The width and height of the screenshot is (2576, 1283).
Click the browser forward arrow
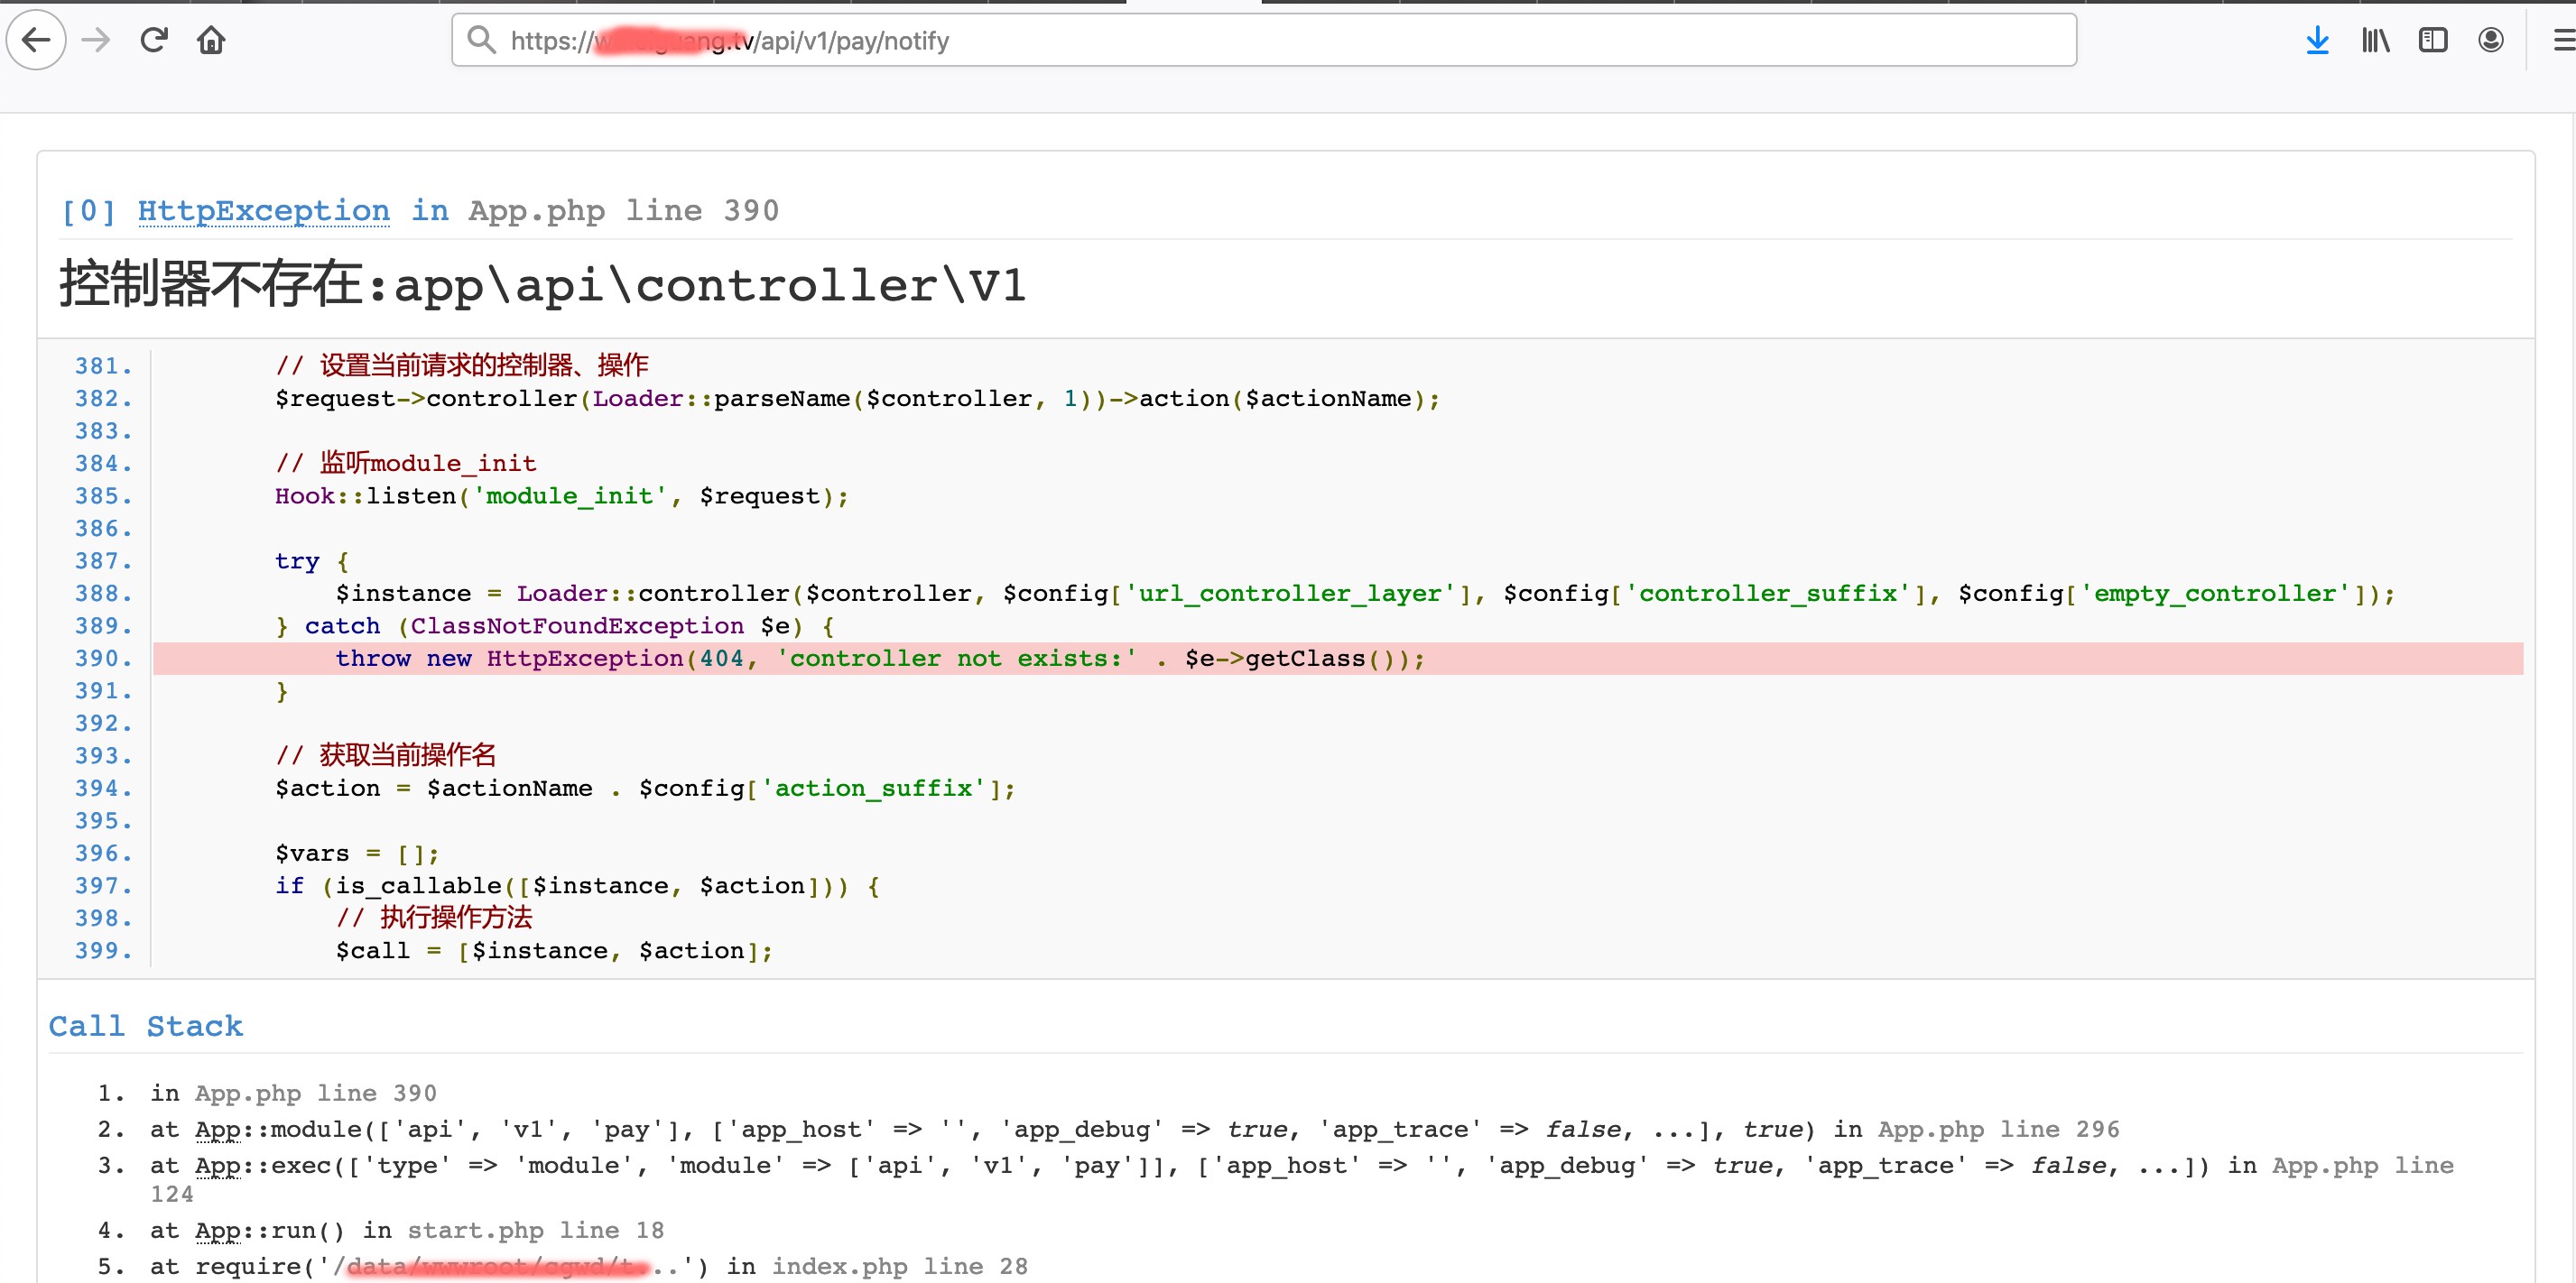96,40
